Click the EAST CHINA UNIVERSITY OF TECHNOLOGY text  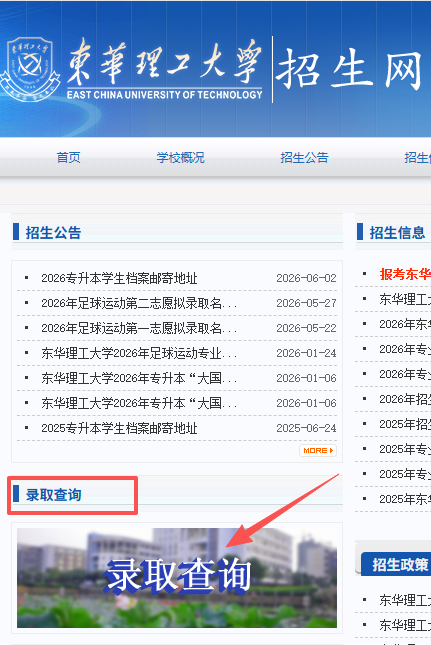(x=165, y=95)
